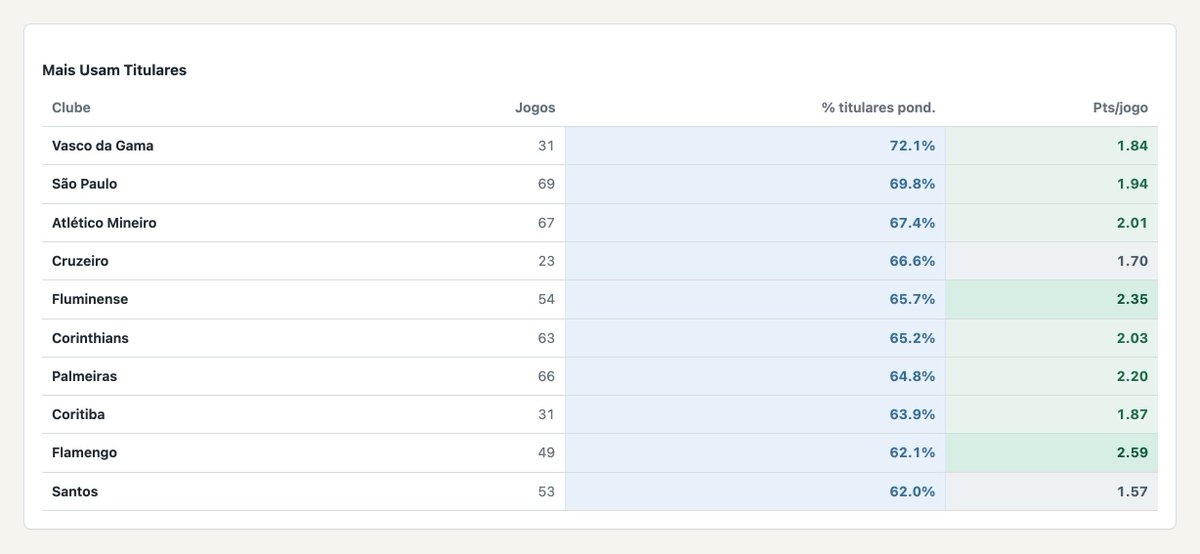The image size is (1200, 554).
Task: Click the Pts/jogo column header
Action: [1118, 107]
